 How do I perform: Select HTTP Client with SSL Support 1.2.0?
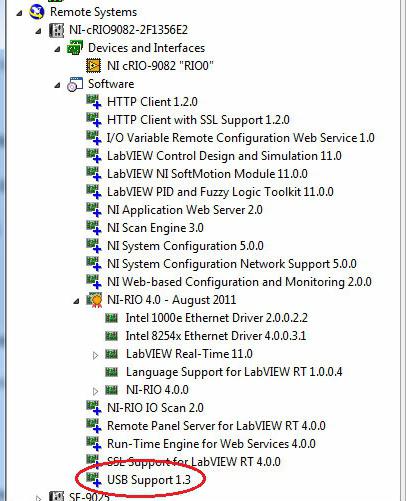pyautogui.click(x=198, y=120)
